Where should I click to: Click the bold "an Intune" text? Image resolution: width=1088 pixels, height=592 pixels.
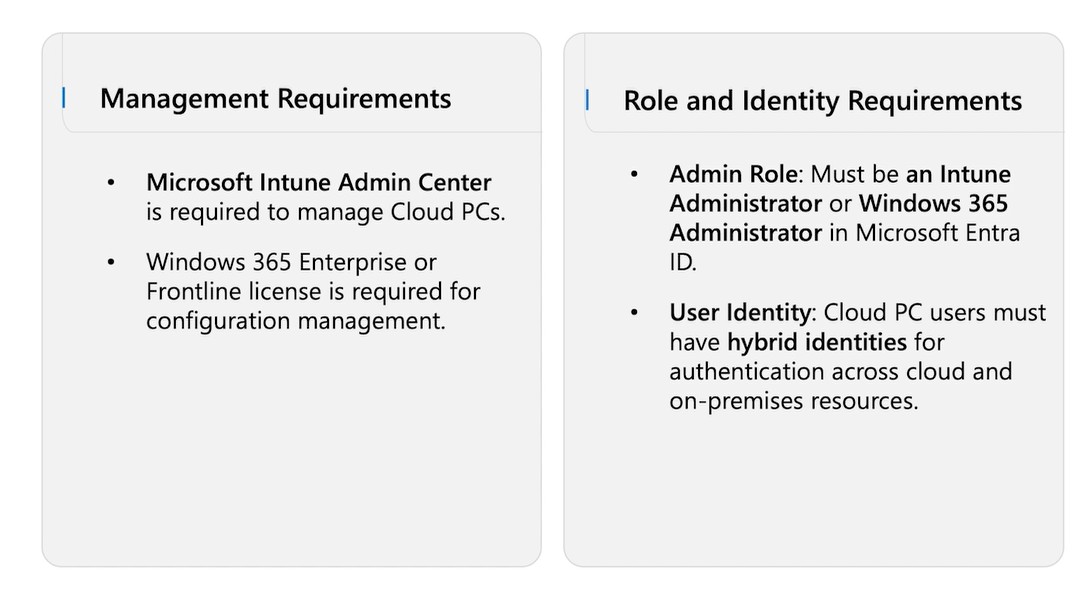tap(958, 174)
